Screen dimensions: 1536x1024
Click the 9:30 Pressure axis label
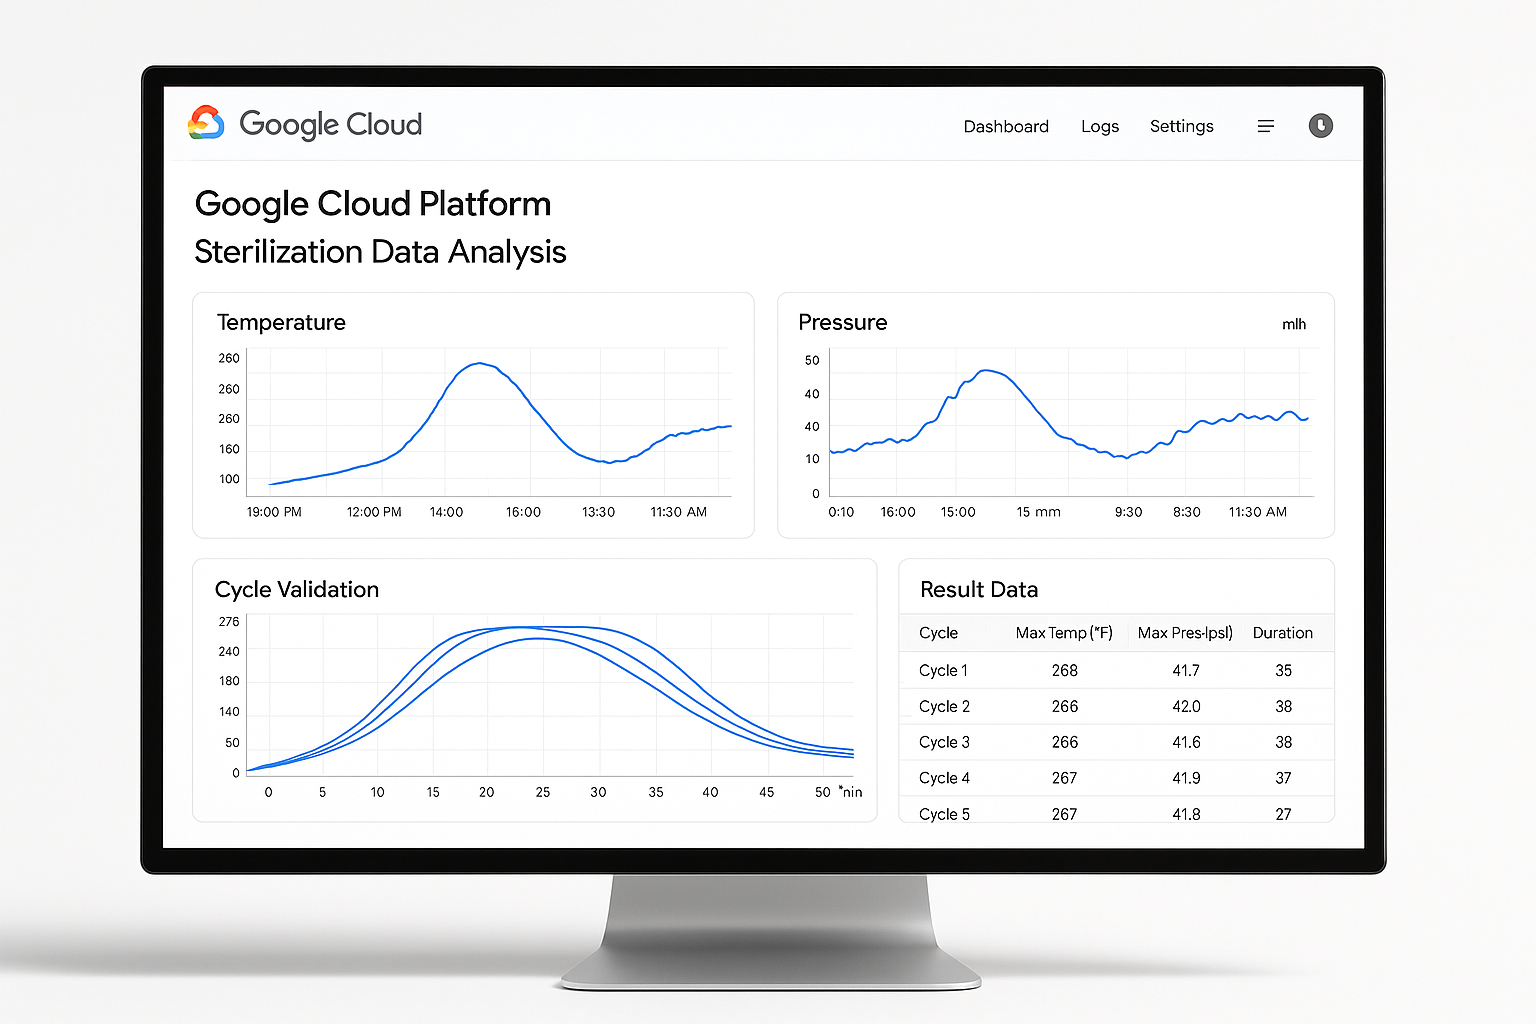1128,512
